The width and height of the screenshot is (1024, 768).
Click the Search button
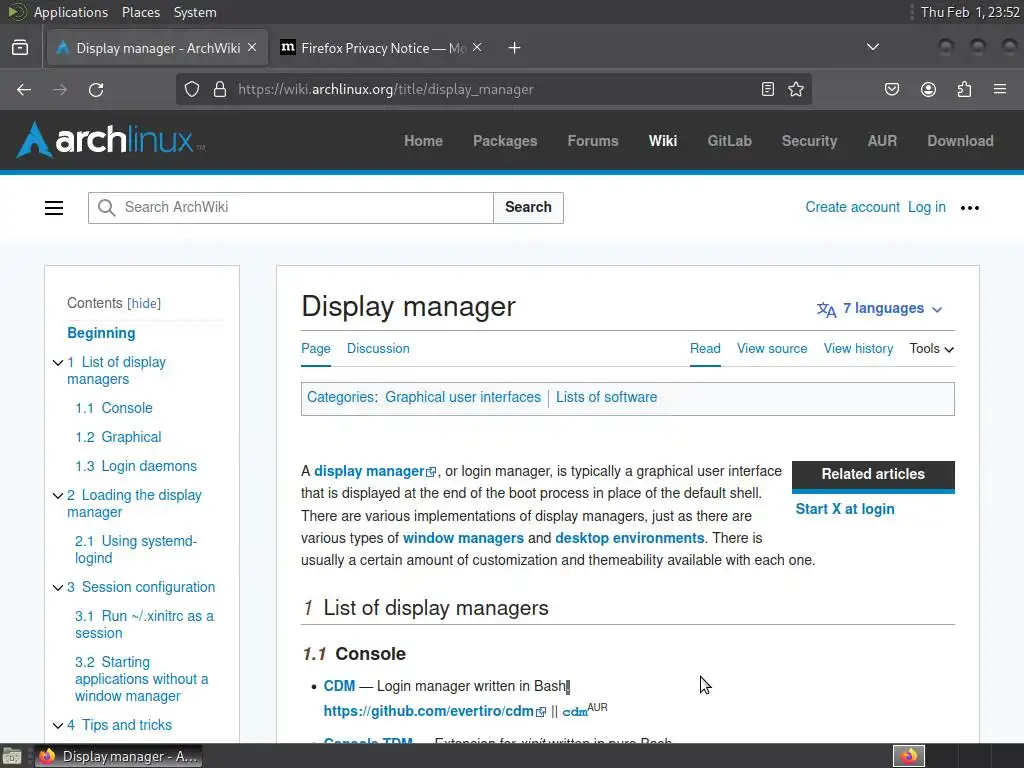(528, 208)
